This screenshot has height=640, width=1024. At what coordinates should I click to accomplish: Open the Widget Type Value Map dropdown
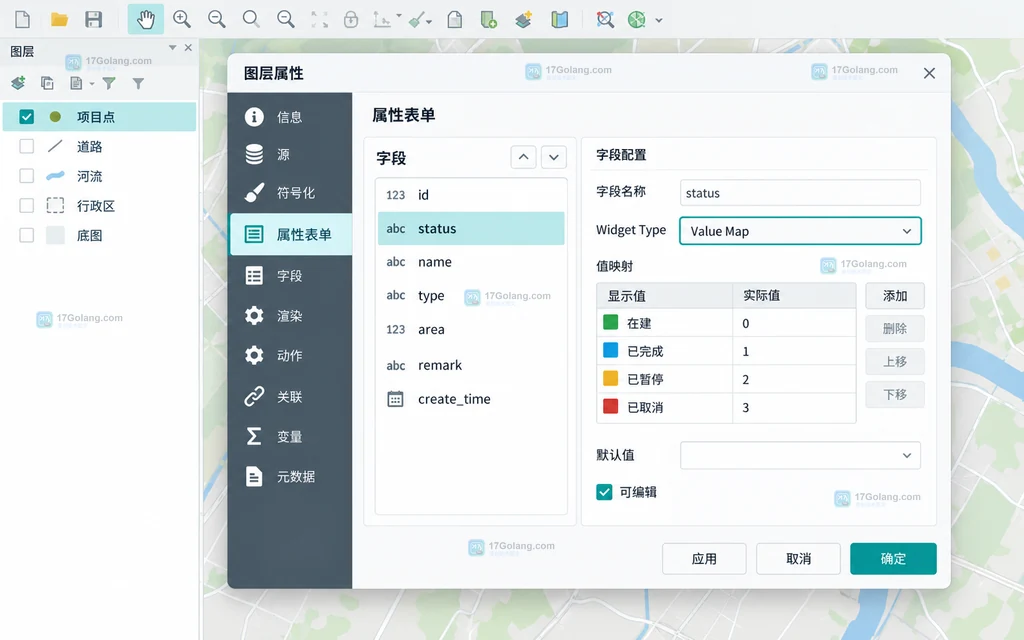tap(800, 231)
